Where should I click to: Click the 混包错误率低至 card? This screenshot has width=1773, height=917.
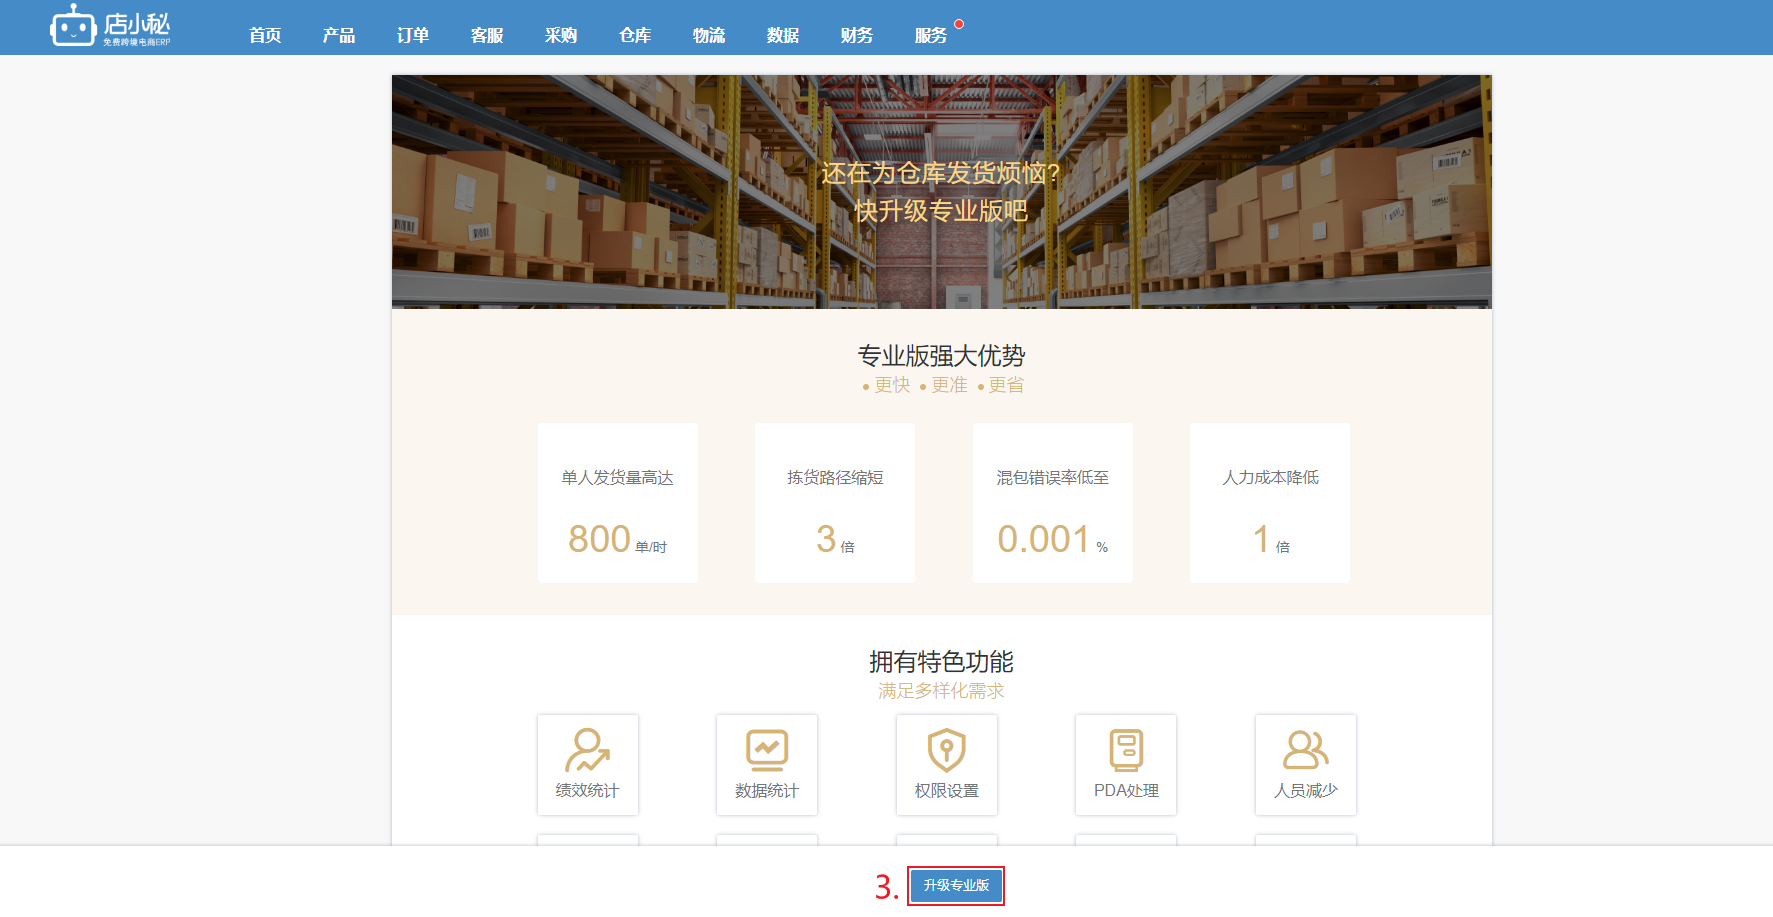point(1053,503)
